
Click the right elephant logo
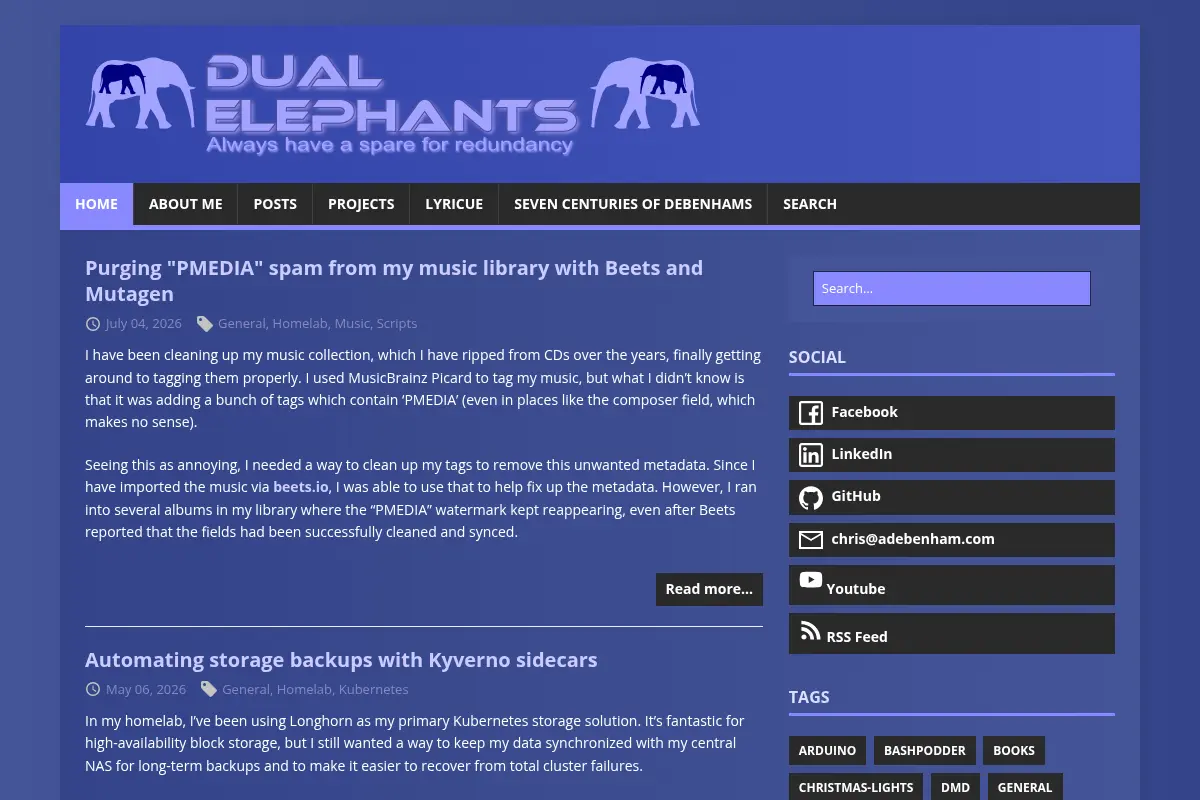tap(645, 93)
